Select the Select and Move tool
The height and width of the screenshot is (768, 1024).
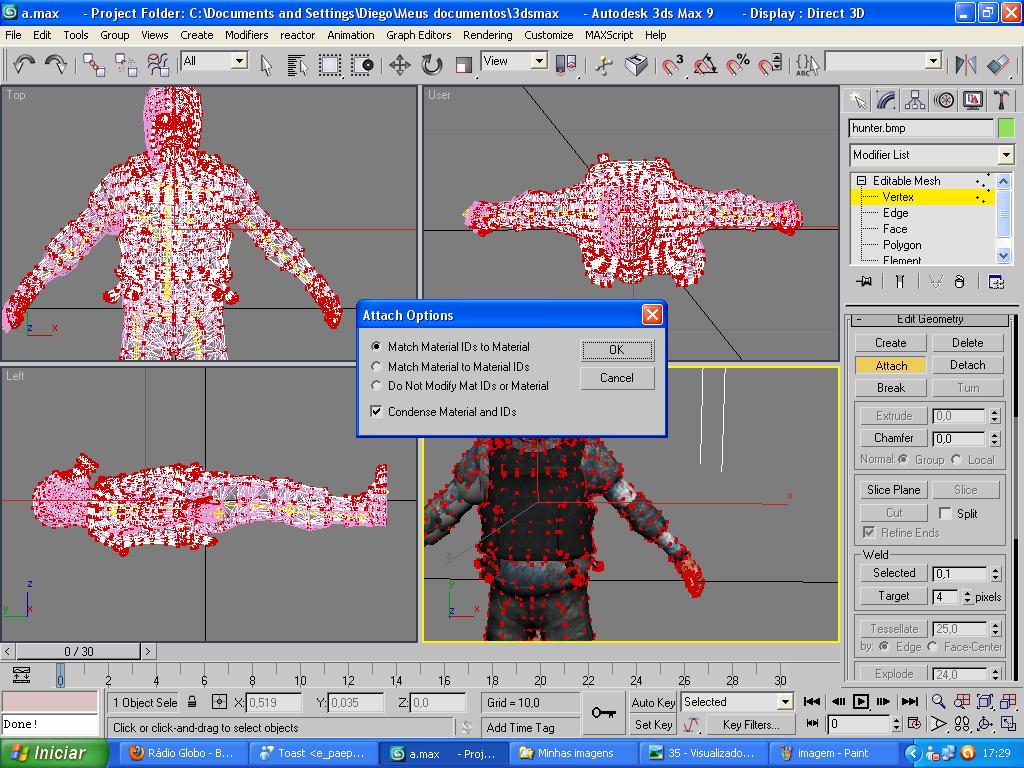[399, 65]
